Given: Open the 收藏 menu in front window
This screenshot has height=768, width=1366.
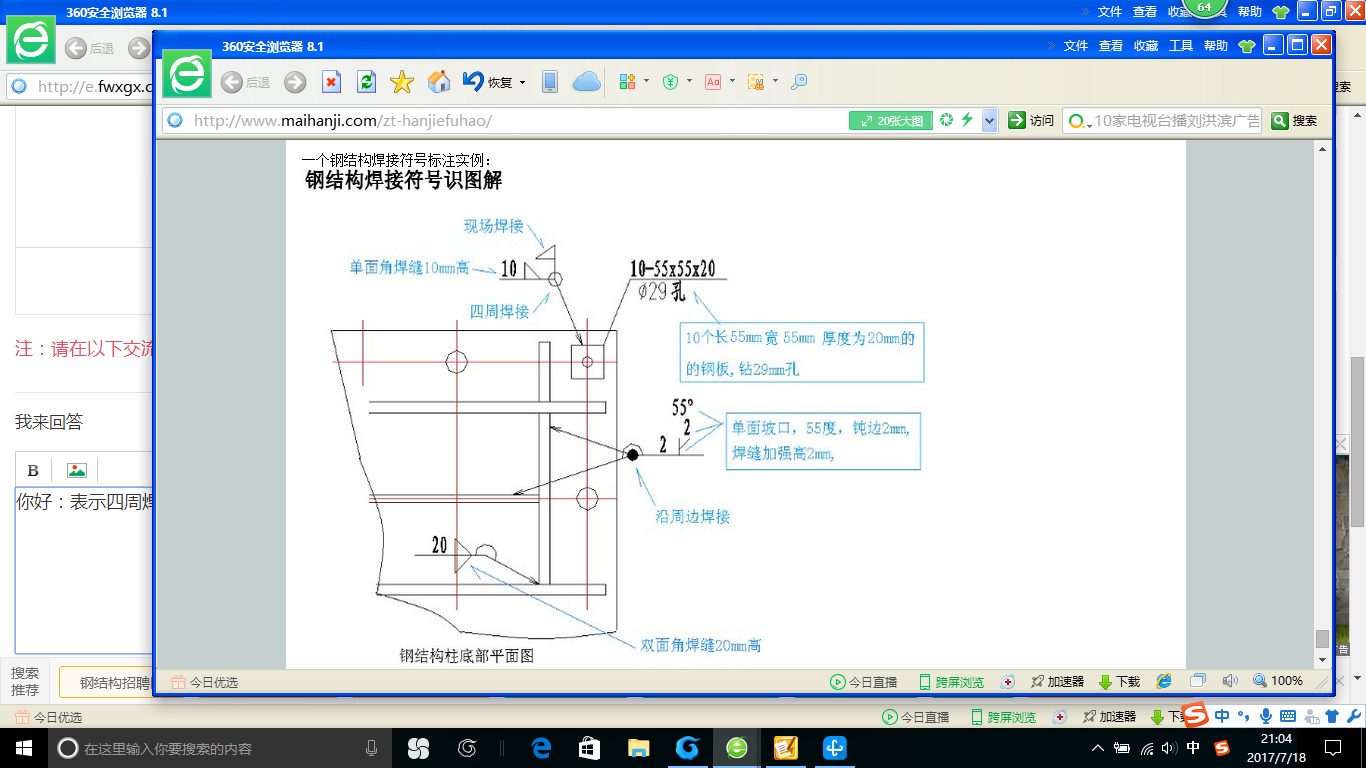Looking at the screenshot, I should click(1146, 46).
